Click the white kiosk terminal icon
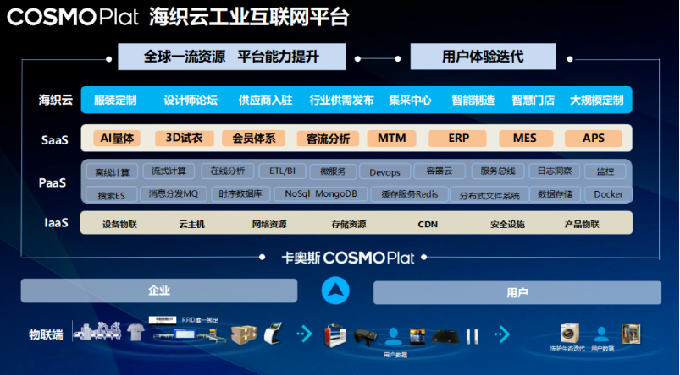Image resolution: width=680 pixels, height=375 pixels. pyautogui.click(x=273, y=333)
